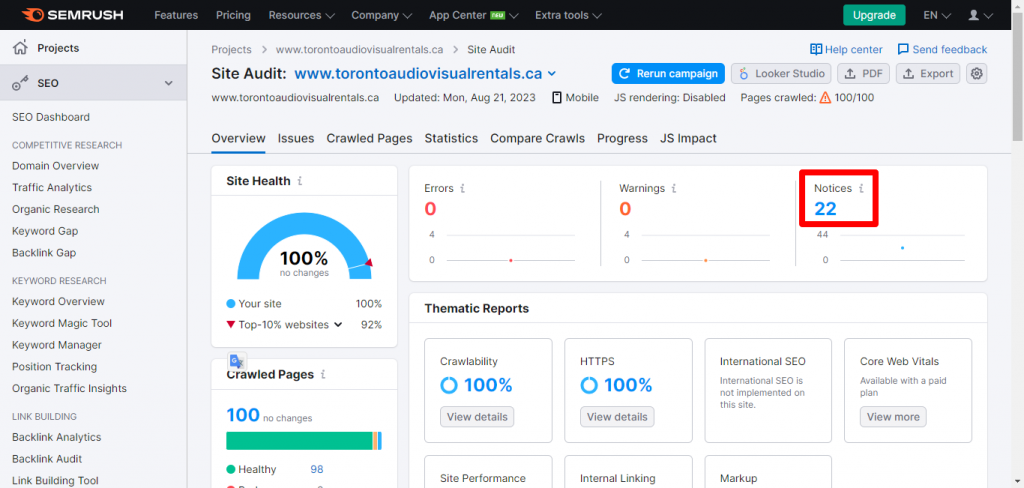This screenshot has height=488, width=1024.
Task: Switch to the Crawled Pages tab
Action: (370, 138)
